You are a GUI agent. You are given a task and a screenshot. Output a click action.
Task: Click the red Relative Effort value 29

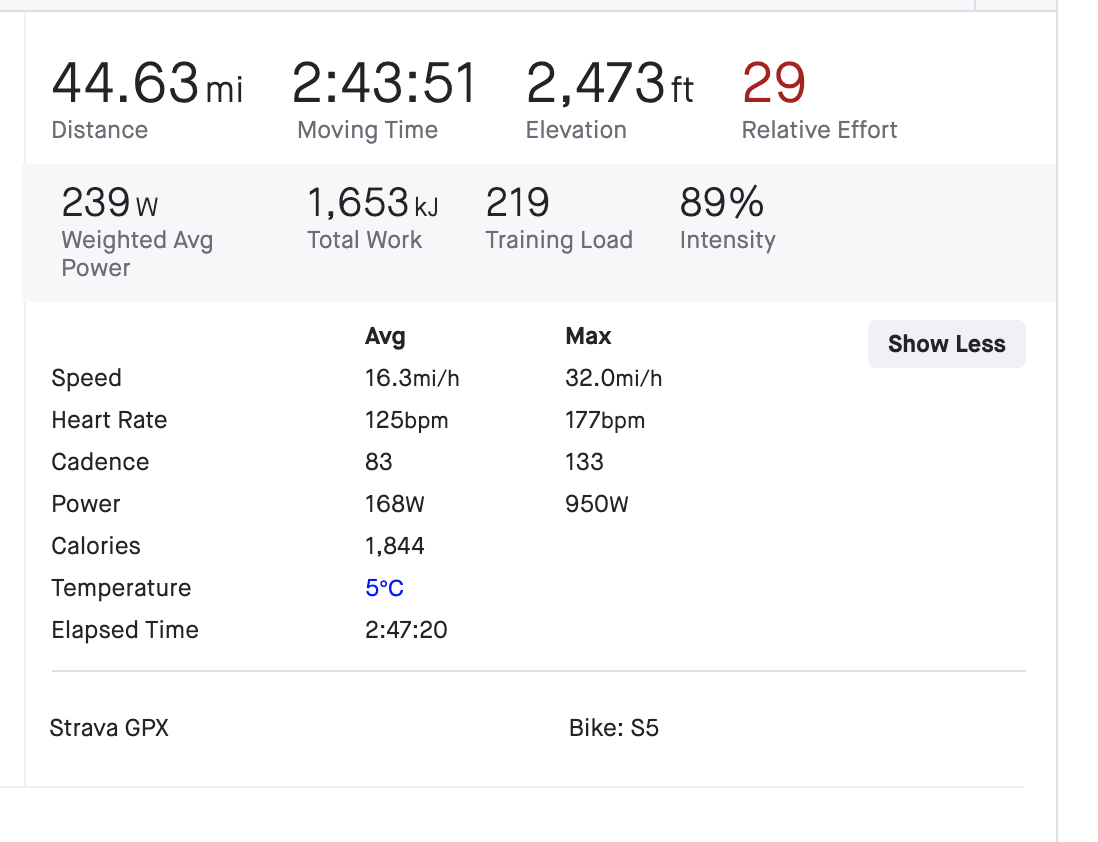click(x=774, y=83)
